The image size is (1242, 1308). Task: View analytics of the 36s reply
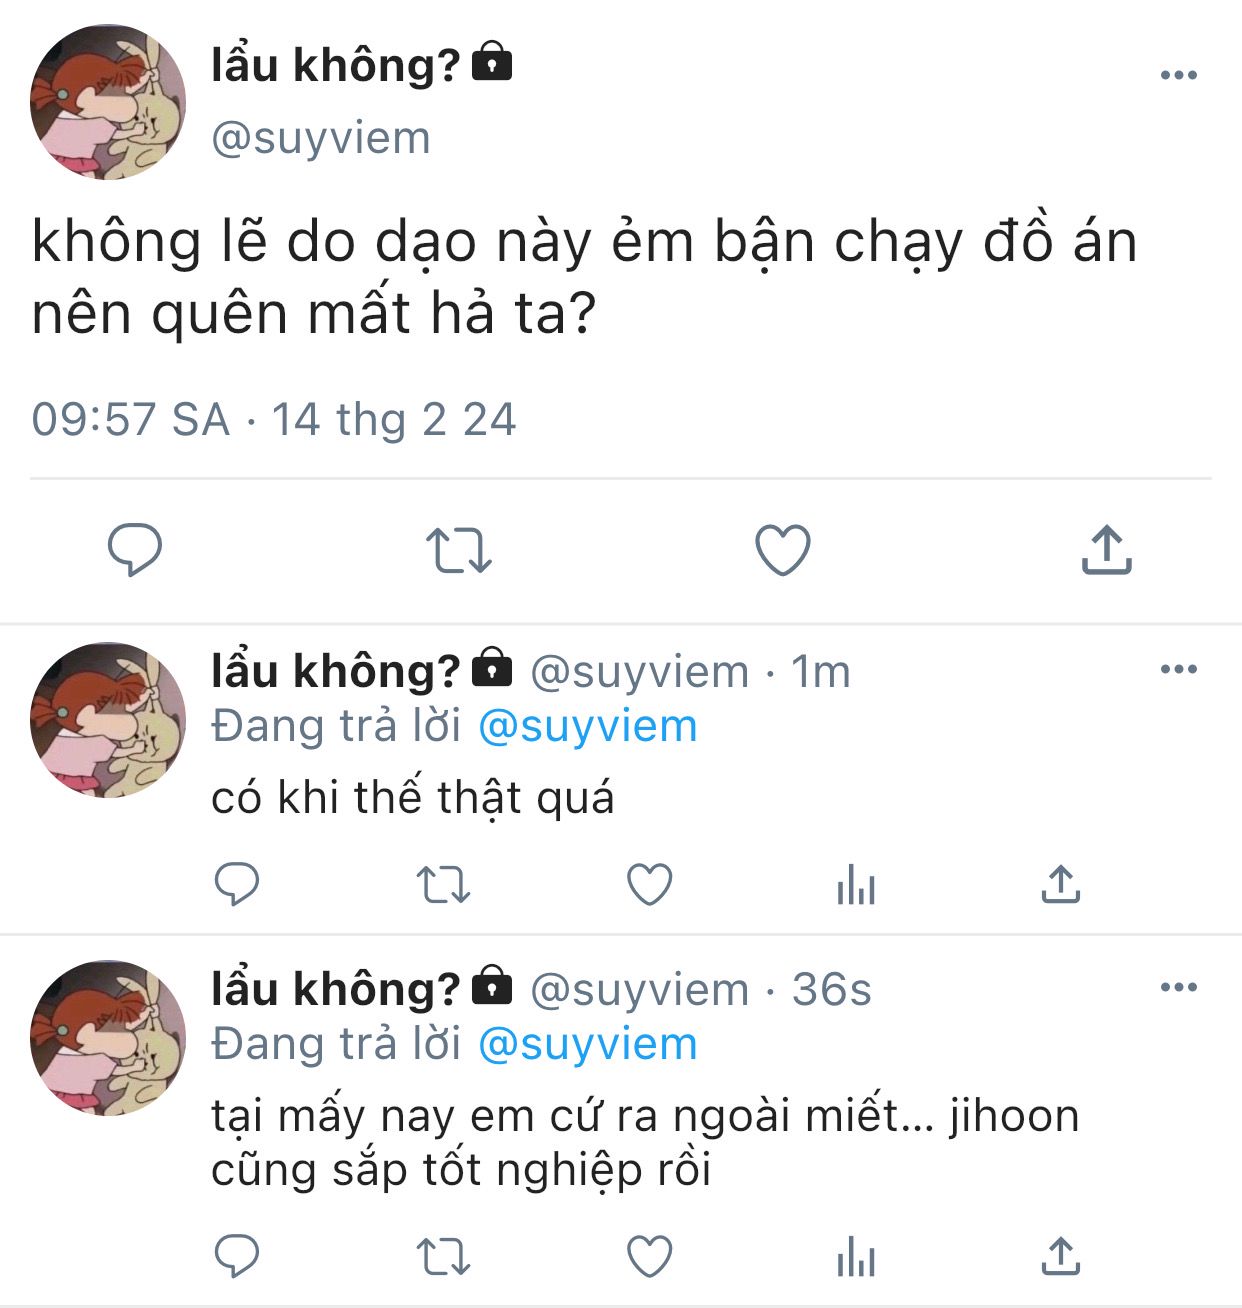coord(856,1258)
